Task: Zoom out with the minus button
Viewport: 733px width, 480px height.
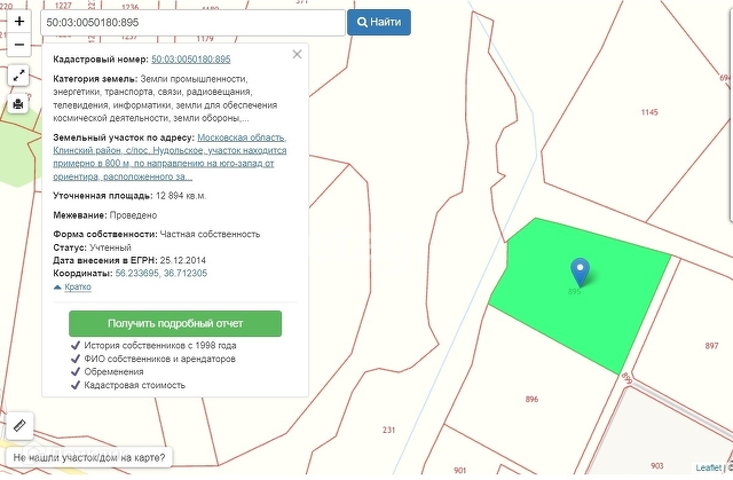Action: point(19,45)
